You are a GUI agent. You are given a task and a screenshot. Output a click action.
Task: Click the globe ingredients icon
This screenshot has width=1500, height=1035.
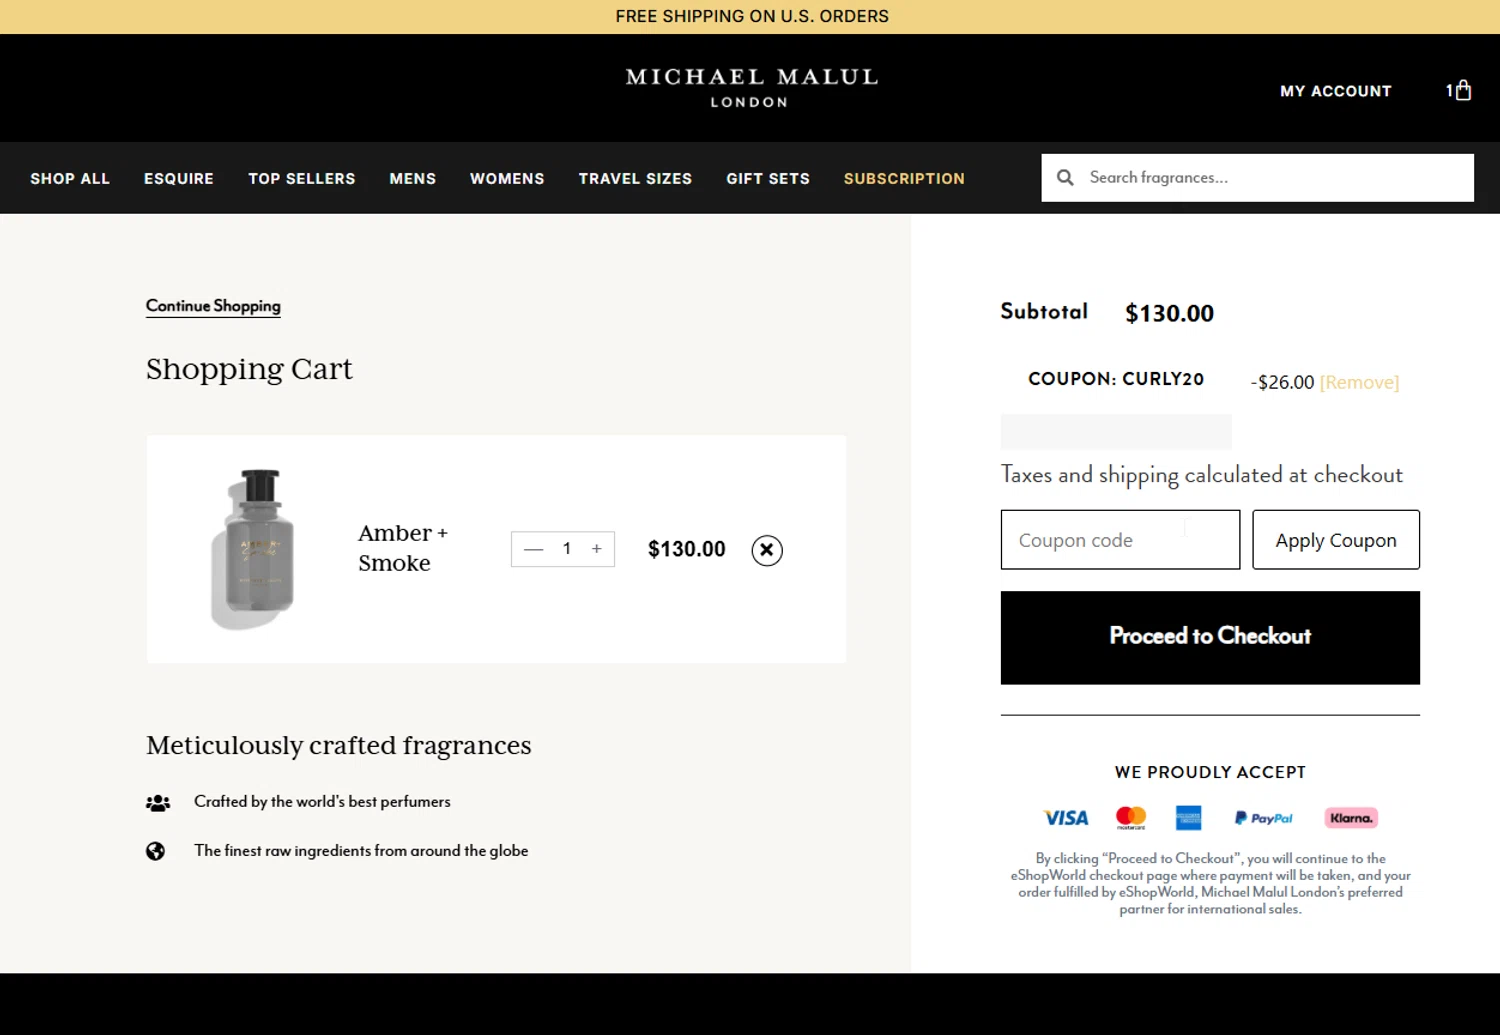pyautogui.click(x=155, y=851)
